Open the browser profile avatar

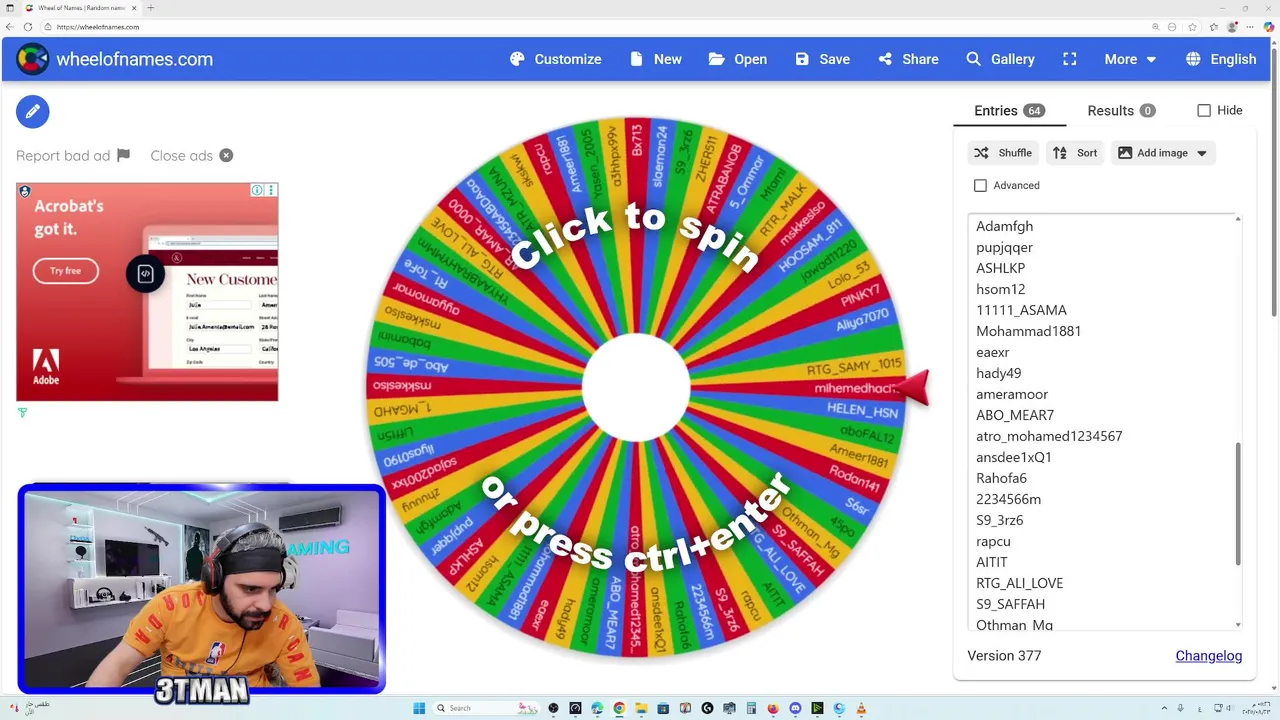click(x=1233, y=27)
